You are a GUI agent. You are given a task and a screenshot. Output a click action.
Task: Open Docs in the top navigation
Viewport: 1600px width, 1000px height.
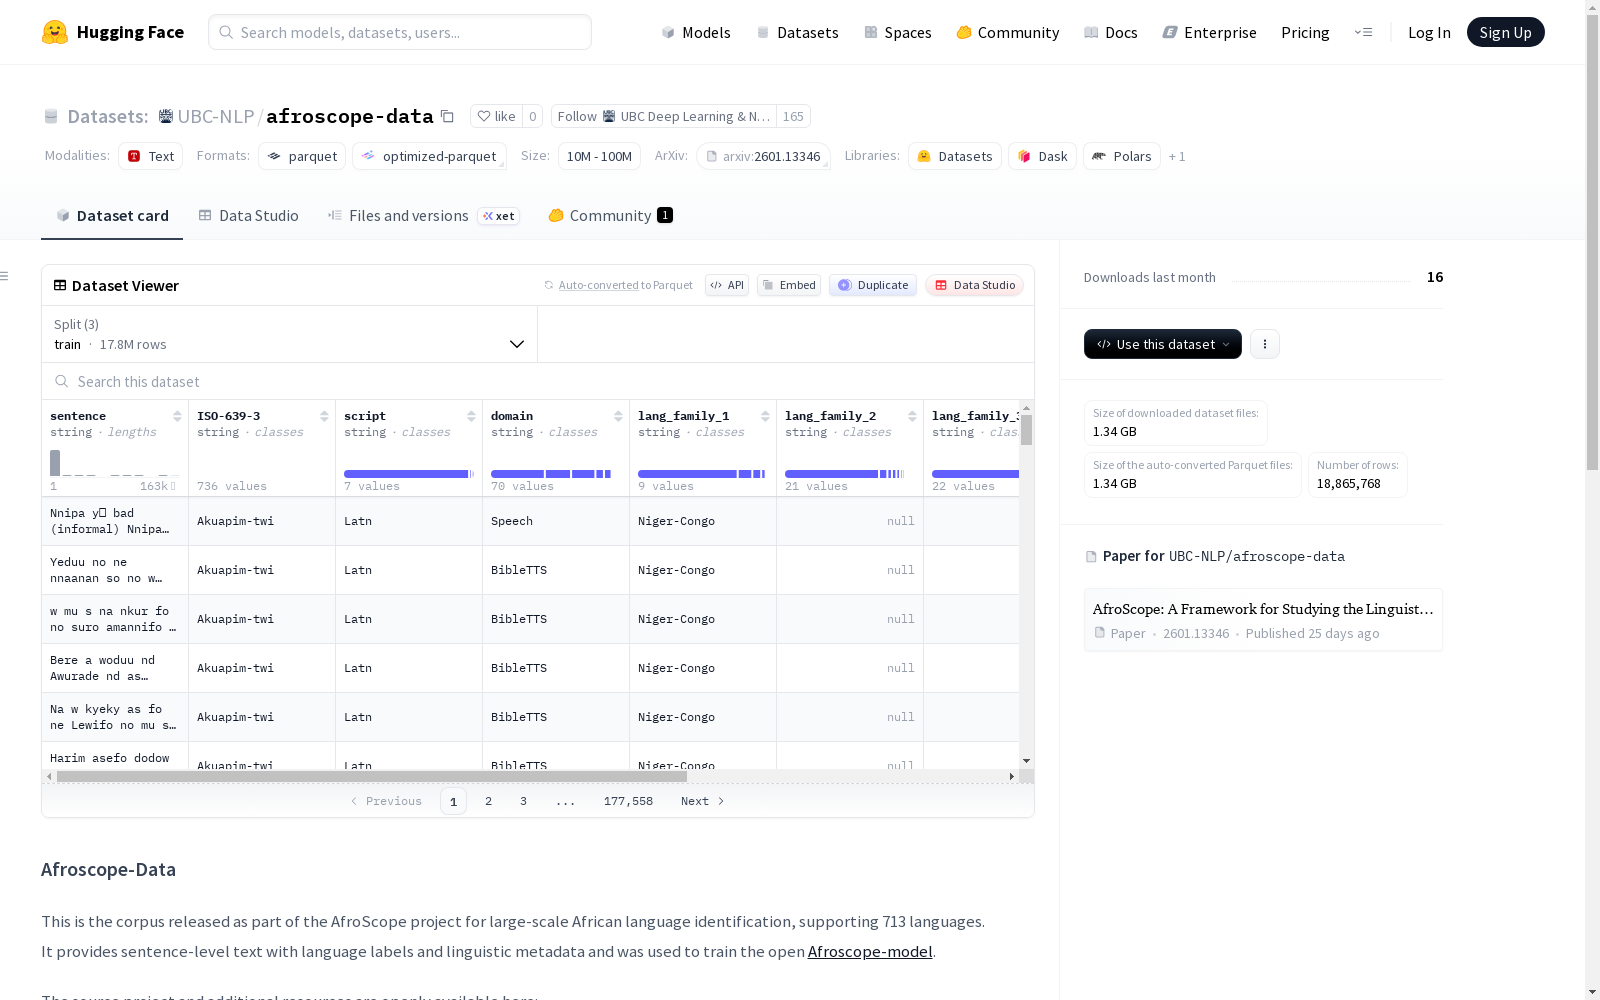click(x=1110, y=32)
